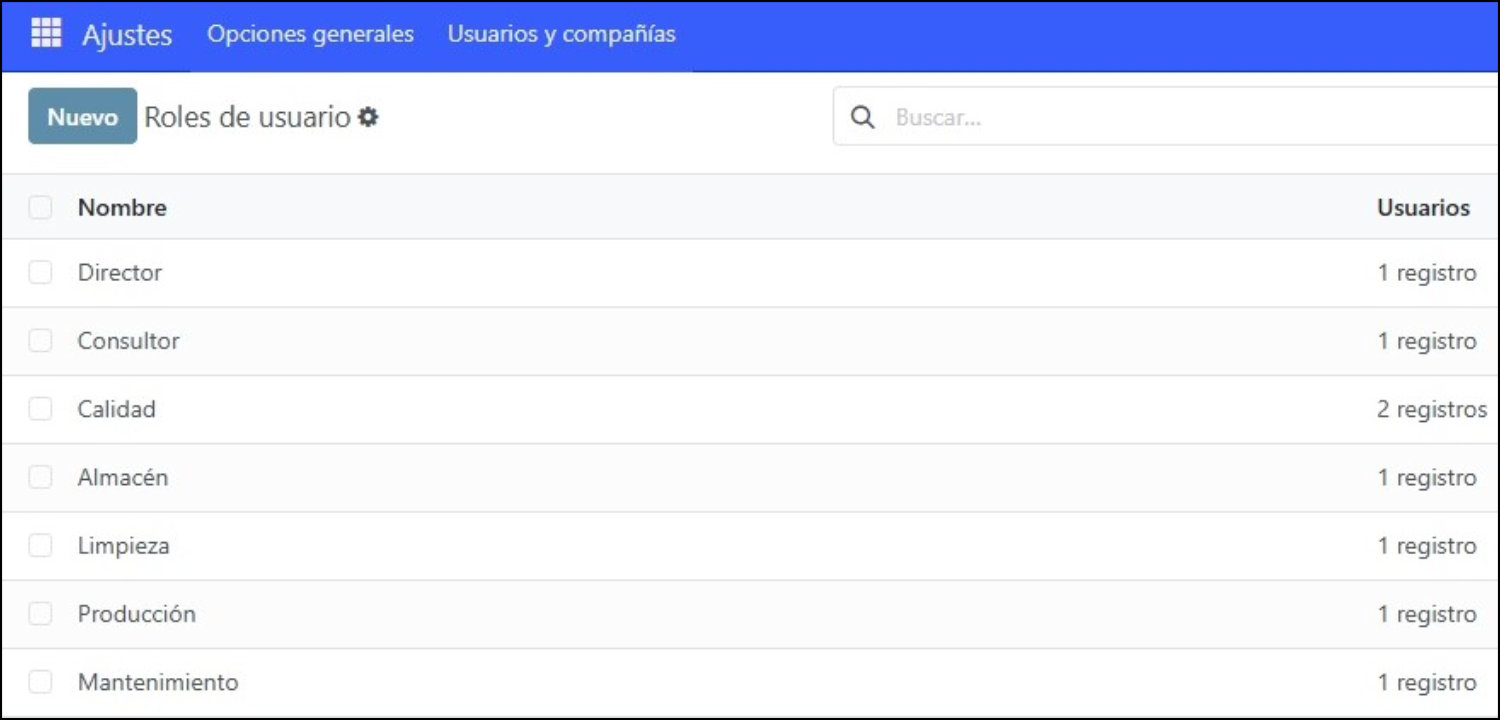Go to the Ajustes app title

point(127,35)
